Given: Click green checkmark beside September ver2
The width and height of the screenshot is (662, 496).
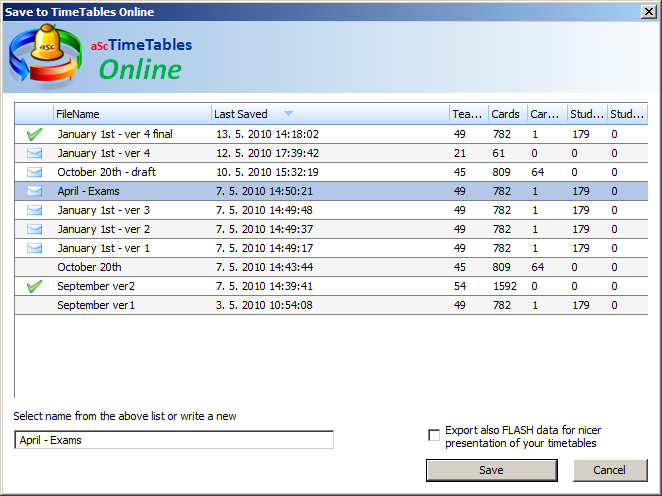Looking at the screenshot, I should pos(35,286).
